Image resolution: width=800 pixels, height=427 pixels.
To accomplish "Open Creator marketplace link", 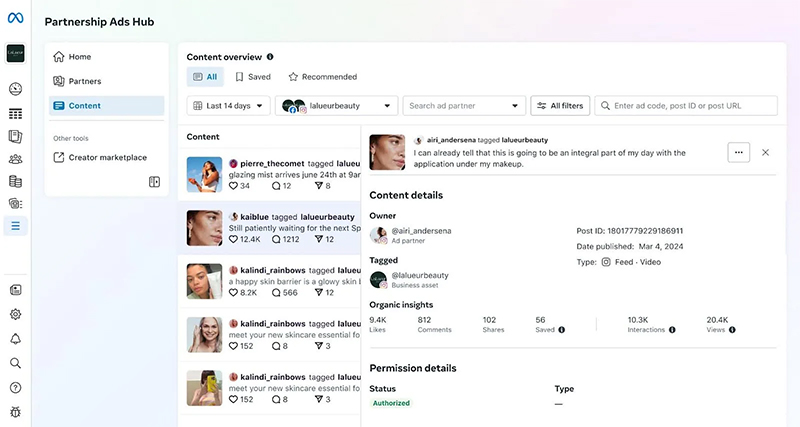I will pyautogui.click(x=100, y=157).
